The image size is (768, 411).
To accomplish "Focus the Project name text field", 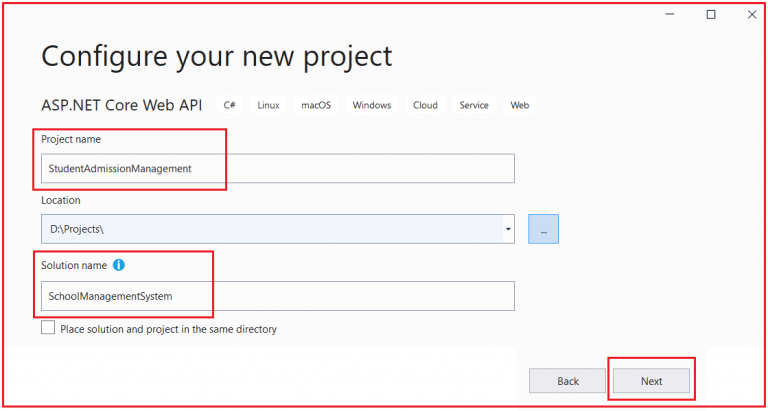I will coord(278,169).
